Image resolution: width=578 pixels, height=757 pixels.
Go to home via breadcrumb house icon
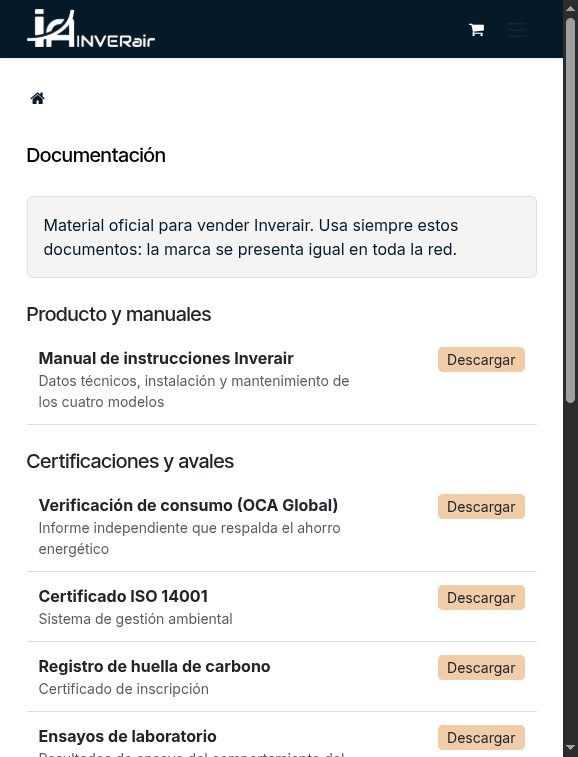pos(37,98)
